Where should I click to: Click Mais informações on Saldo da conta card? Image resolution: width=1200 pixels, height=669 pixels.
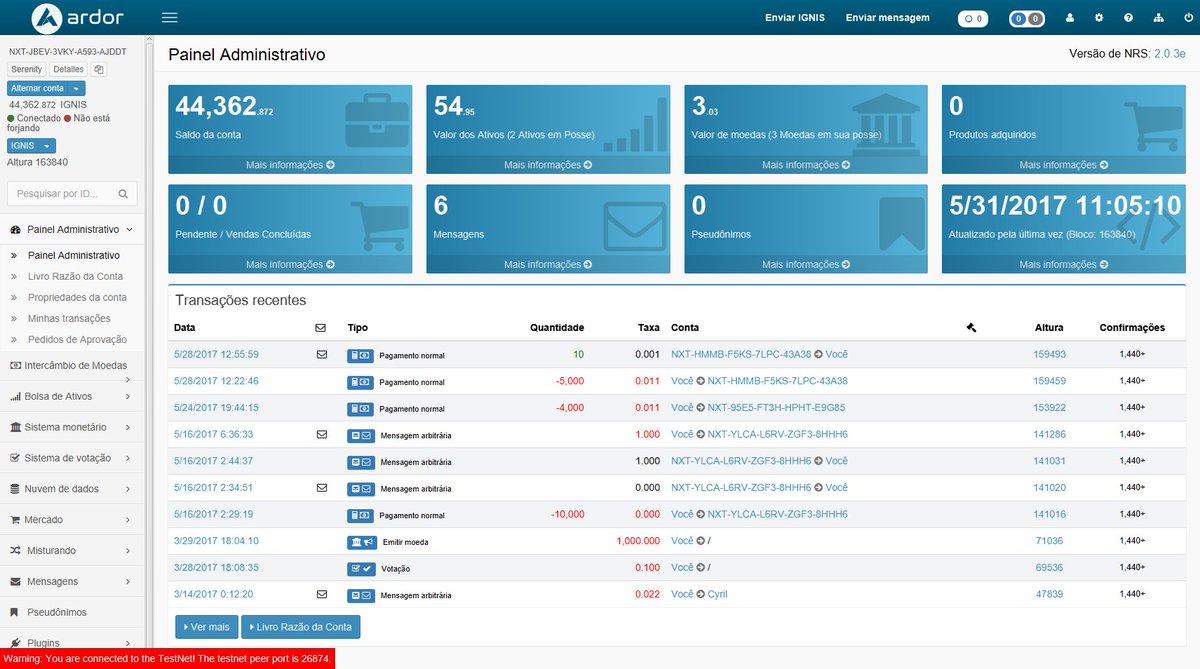click(x=290, y=165)
